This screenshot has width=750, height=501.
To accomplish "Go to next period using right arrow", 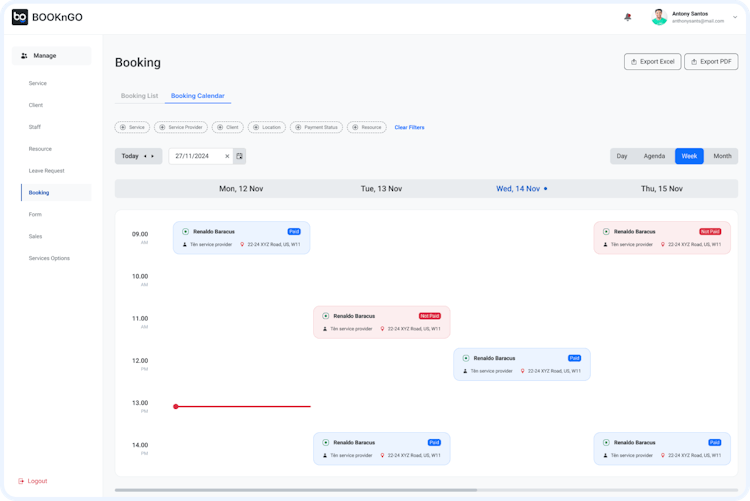I will tap(153, 156).
